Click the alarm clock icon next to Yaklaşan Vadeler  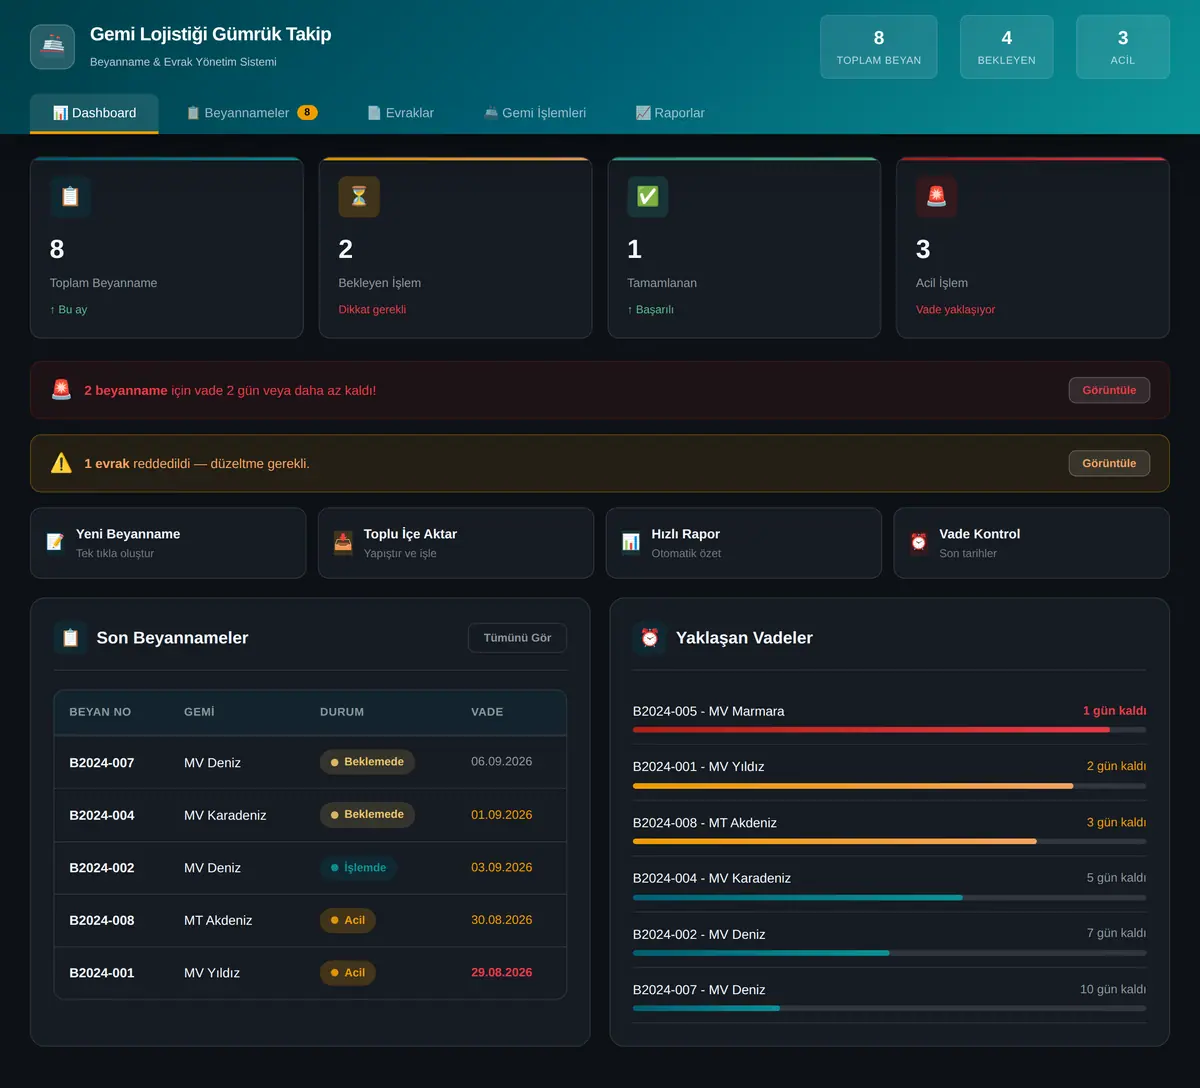[650, 638]
